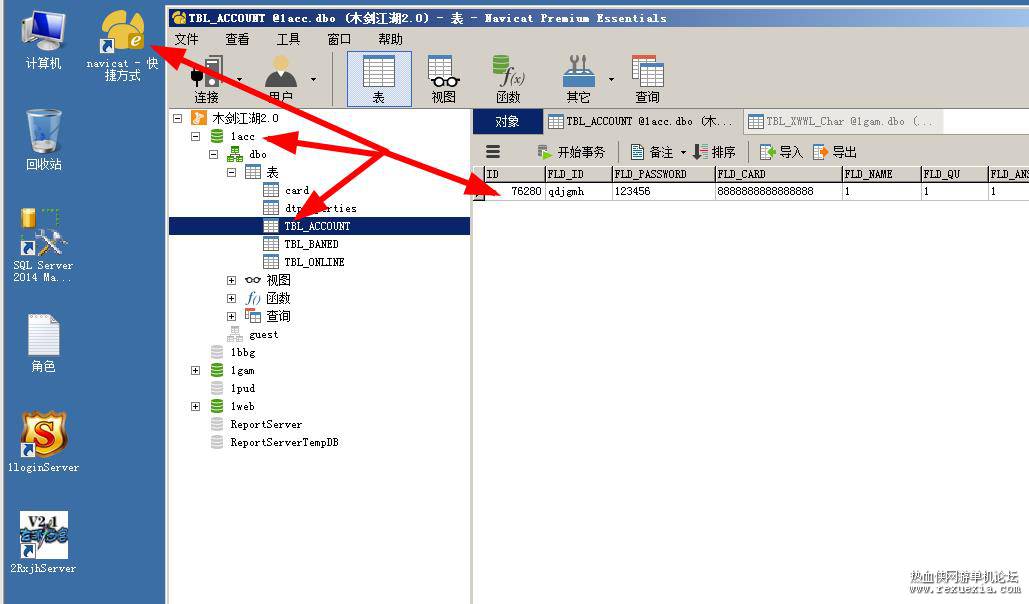Viewport: 1029px width, 604px height.
Task: Switch to TBL_XWWL_Char @1gam.dbo tab
Action: point(843,121)
